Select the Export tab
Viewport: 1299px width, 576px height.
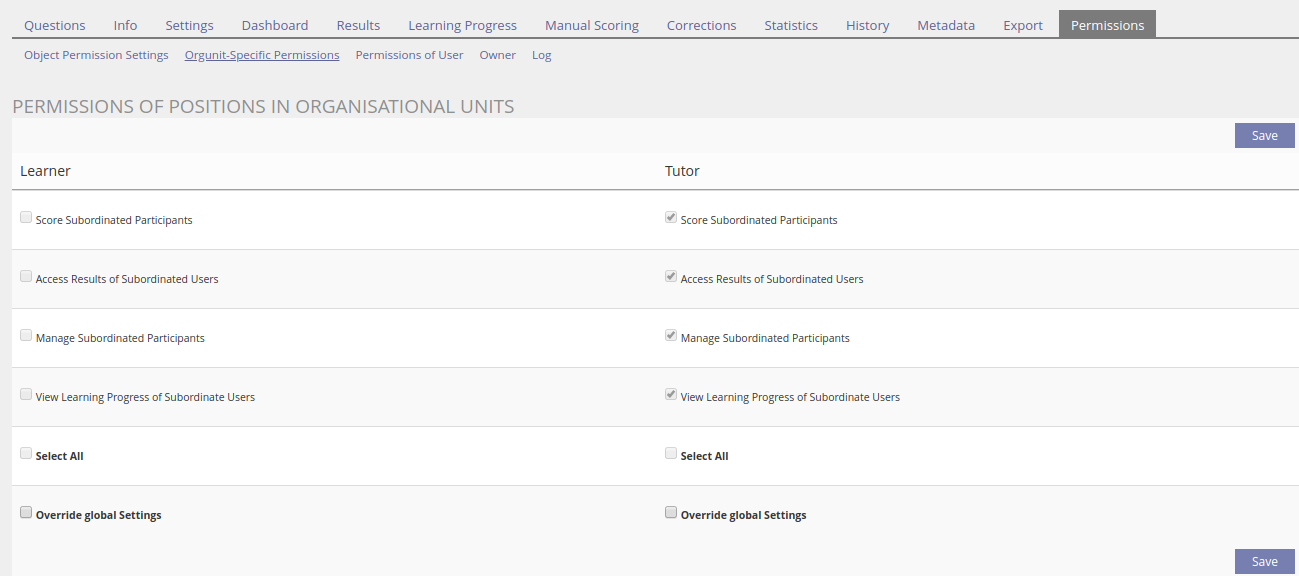point(1022,25)
